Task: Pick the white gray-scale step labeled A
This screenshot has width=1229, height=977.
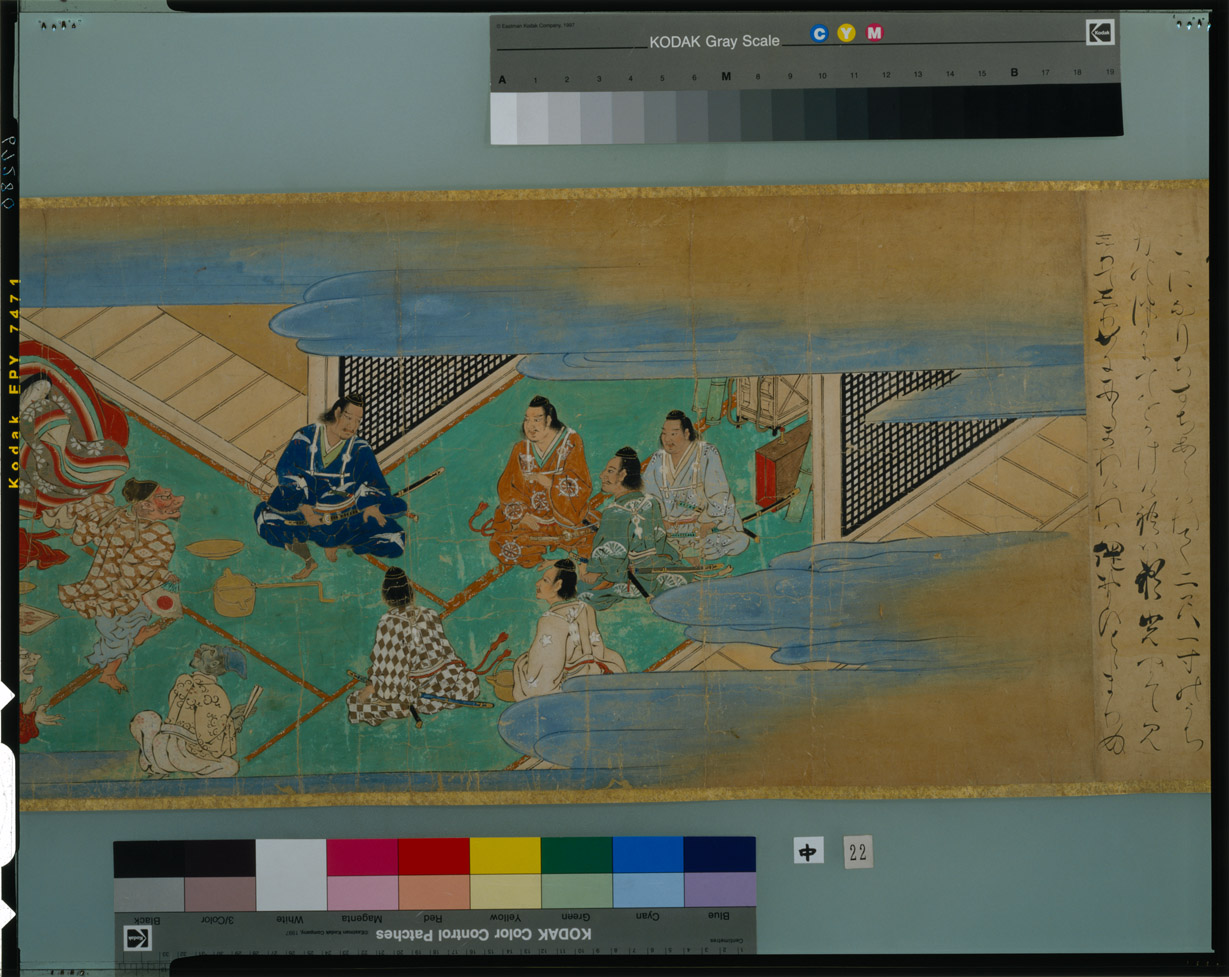Action: (504, 118)
